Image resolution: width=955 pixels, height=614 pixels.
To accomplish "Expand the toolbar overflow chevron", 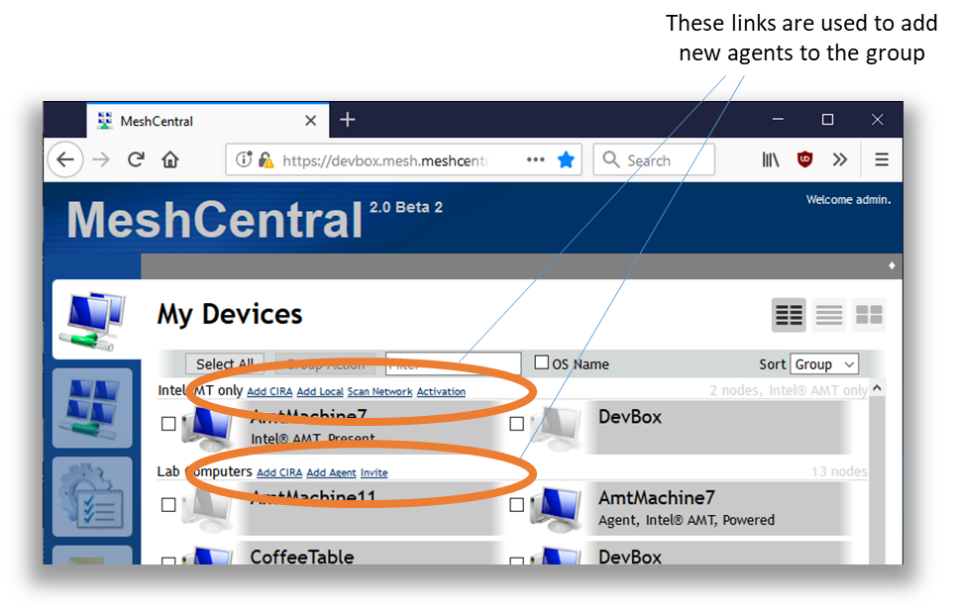I will pyautogui.click(x=840, y=159).
